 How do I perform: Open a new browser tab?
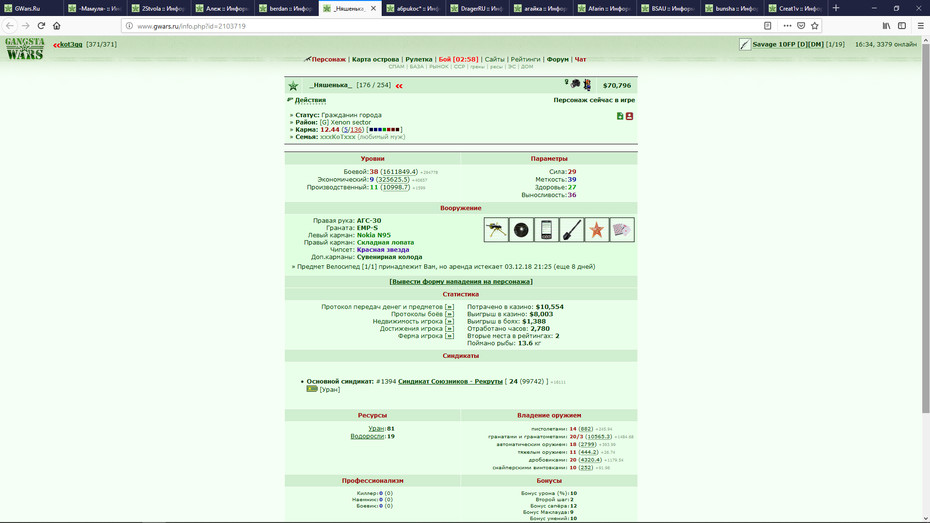(x=836, y=8)
